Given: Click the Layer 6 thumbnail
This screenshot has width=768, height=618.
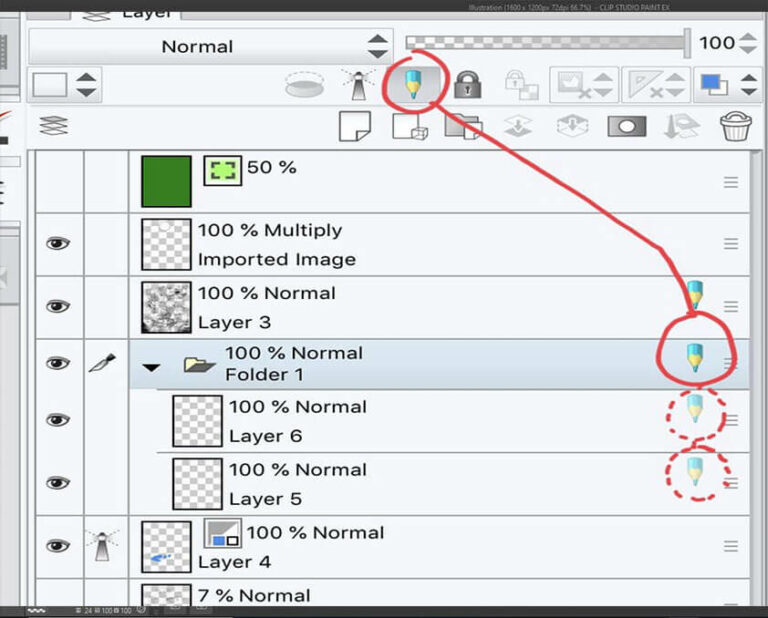Looking at the screenshot, I should 197,421.
